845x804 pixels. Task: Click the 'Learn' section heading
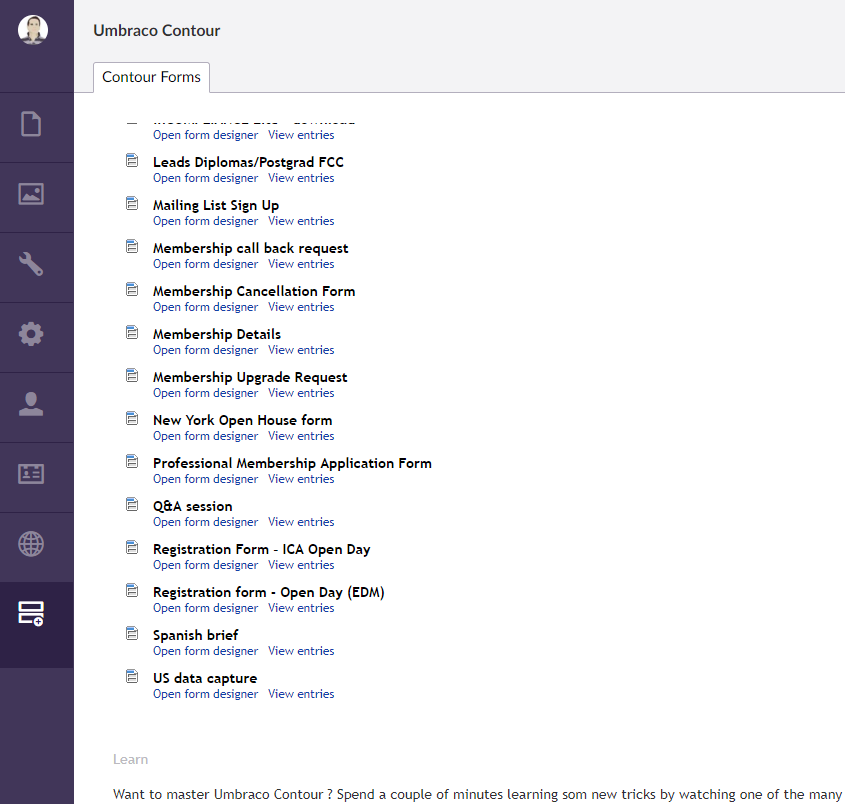tap(130, 759)
